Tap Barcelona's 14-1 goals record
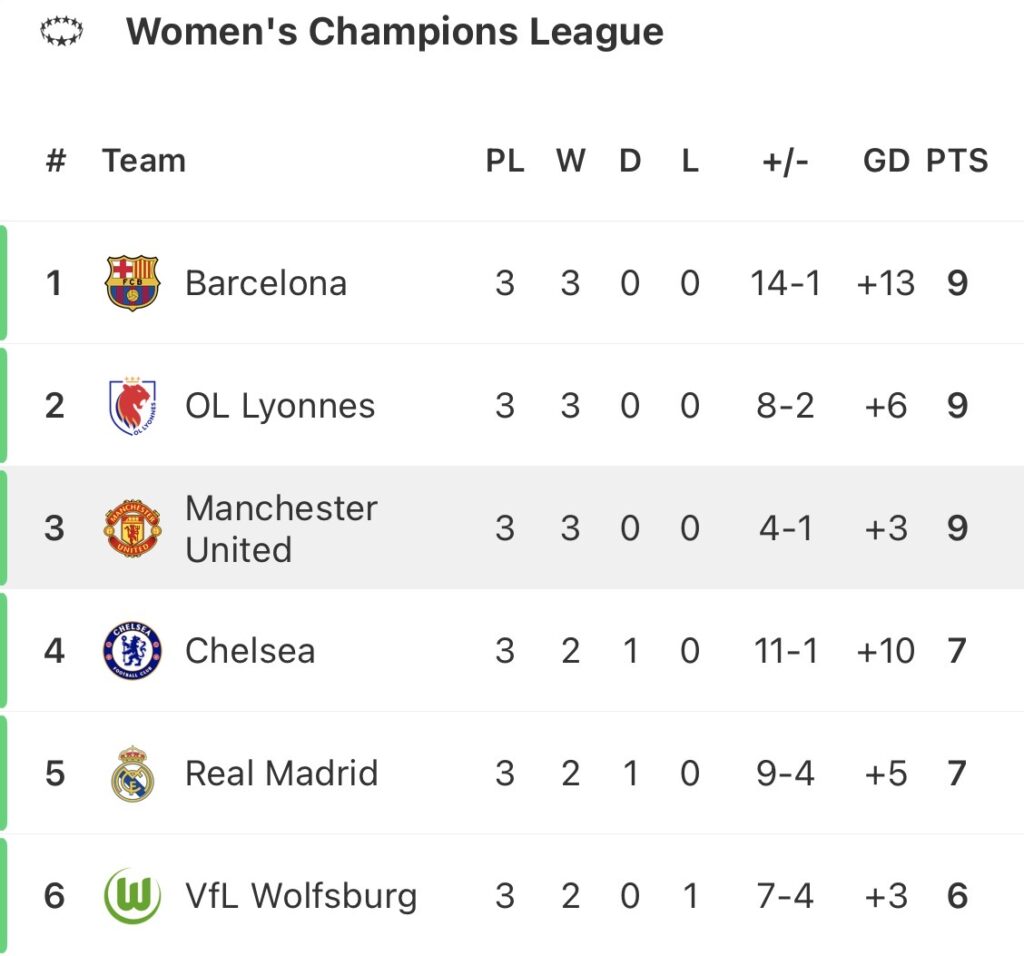The height and width of the screenshot is (956, 1024). 785,283
